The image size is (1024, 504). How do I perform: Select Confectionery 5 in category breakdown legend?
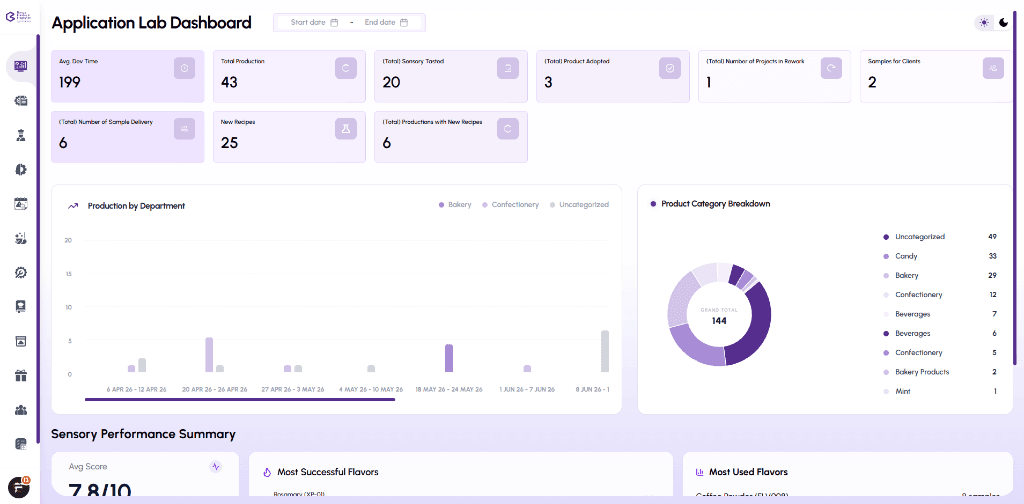click(x=940, y=353)
